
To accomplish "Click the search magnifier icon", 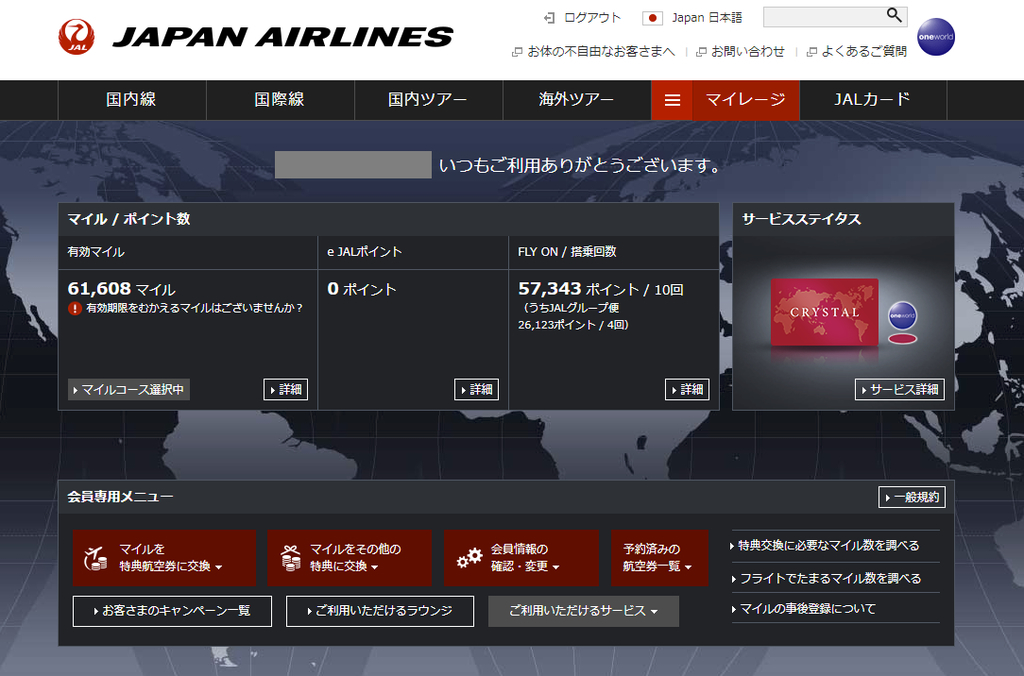I will pos(894,15).
